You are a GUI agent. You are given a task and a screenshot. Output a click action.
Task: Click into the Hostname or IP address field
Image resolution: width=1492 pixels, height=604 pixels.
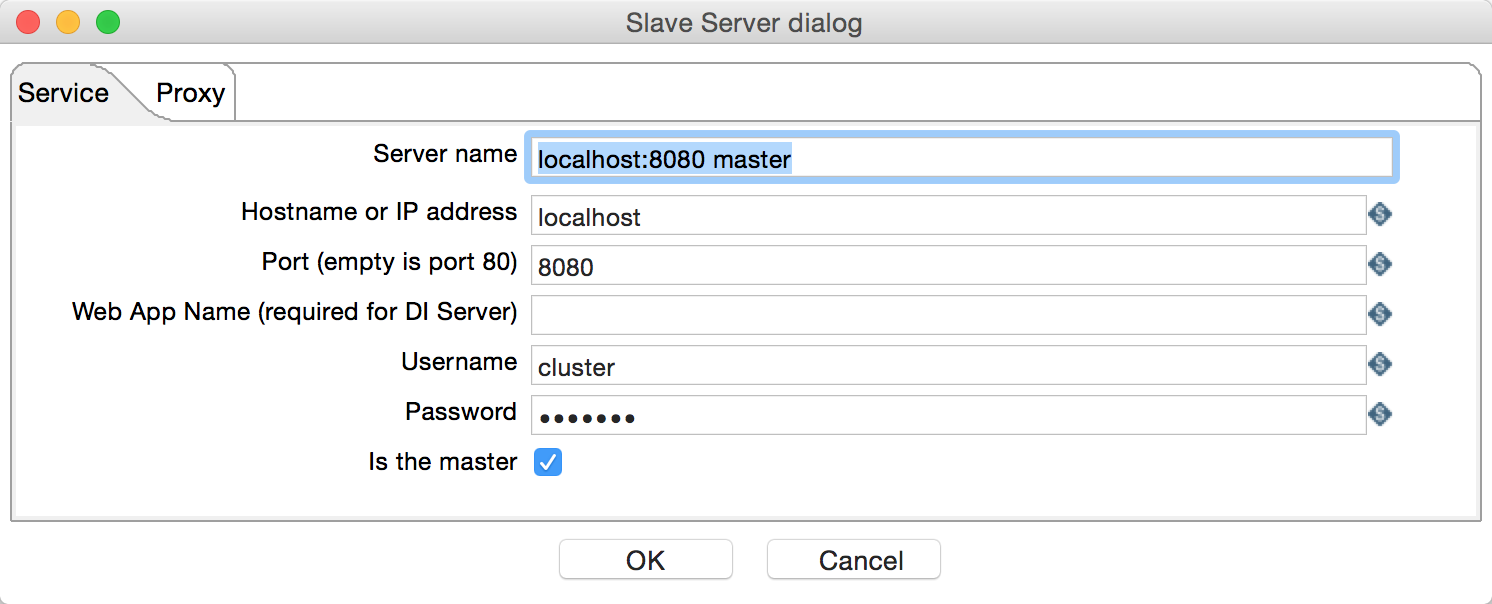pos(947,216)
